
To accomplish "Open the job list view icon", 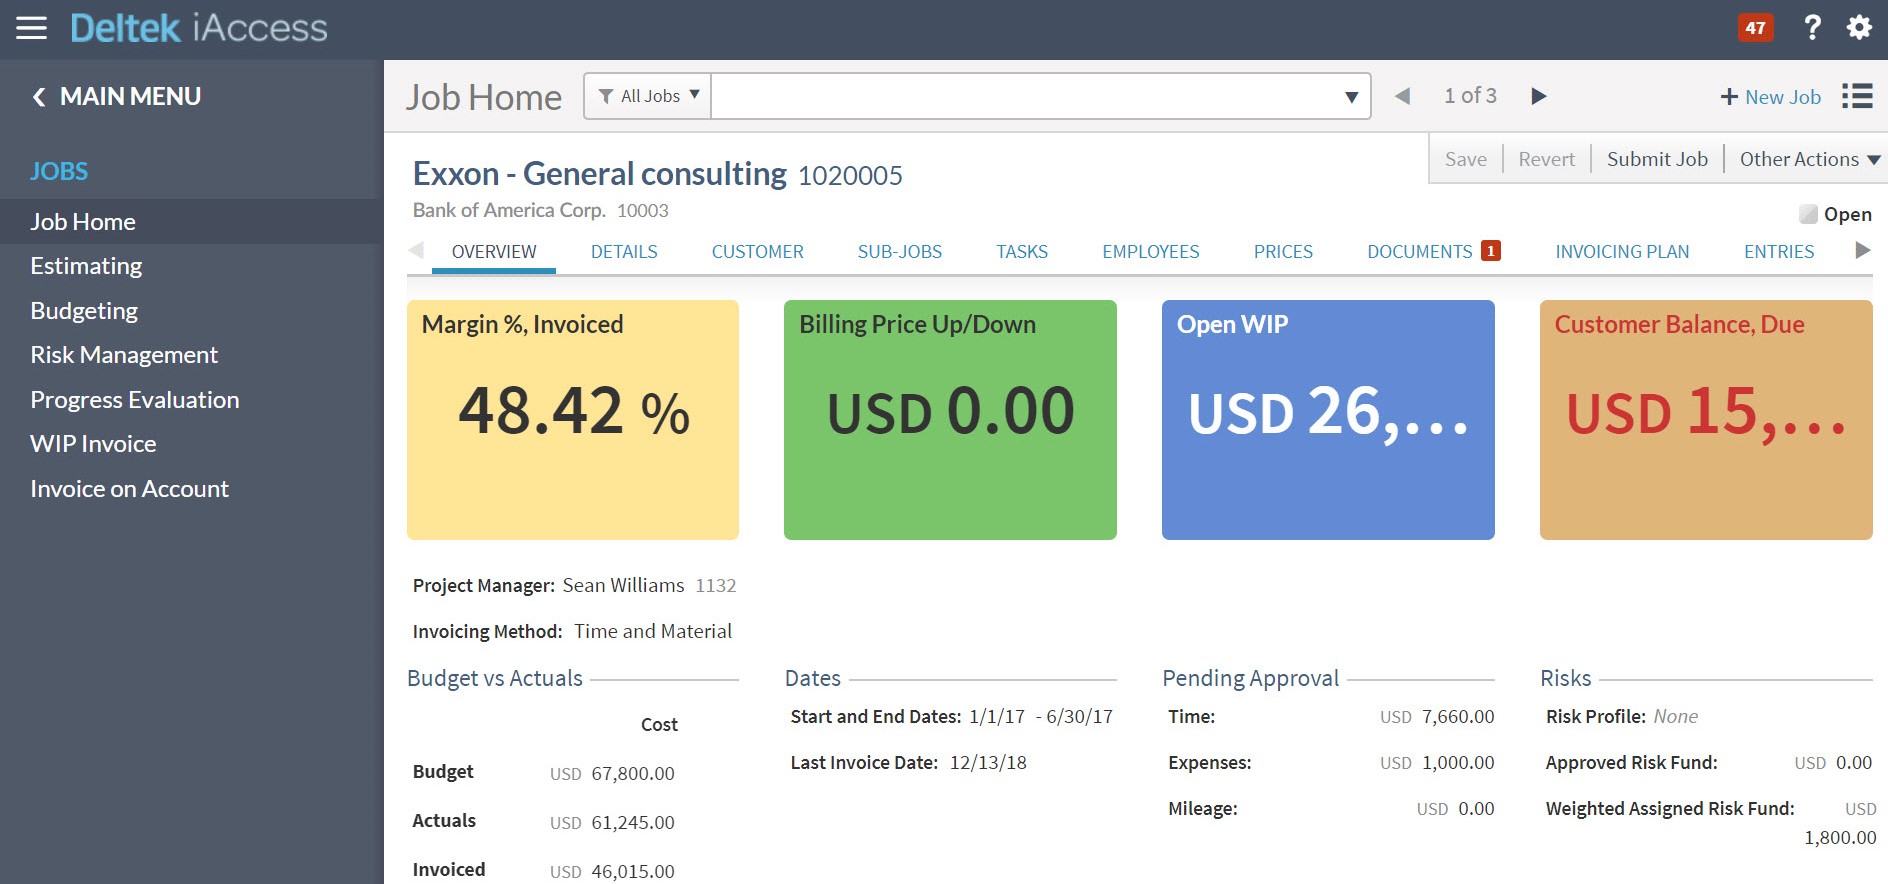I will [1857, 96].
